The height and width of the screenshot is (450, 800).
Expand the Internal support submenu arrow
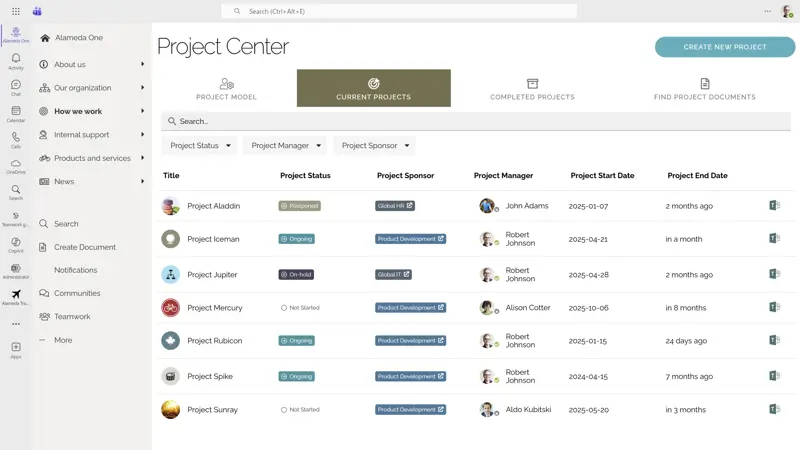pos(142,135)
